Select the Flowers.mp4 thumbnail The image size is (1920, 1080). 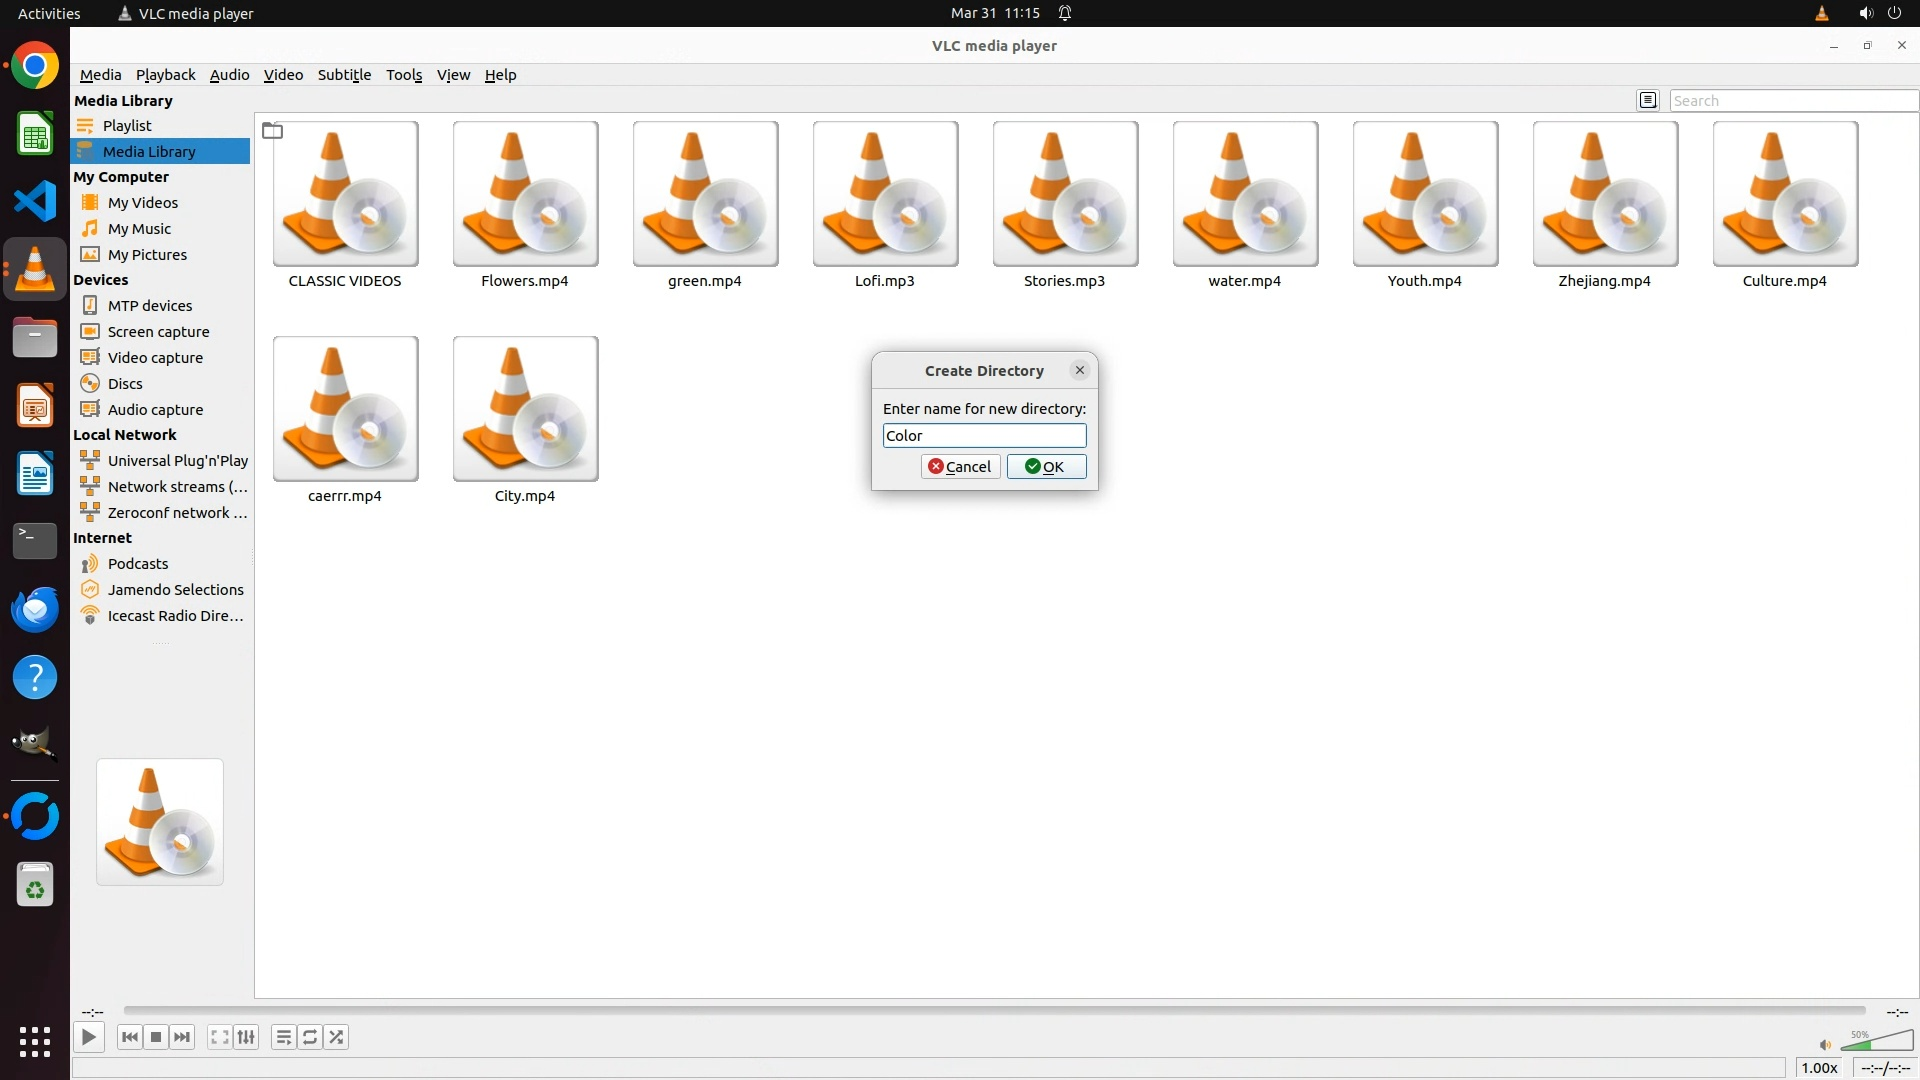pos(525,195)
